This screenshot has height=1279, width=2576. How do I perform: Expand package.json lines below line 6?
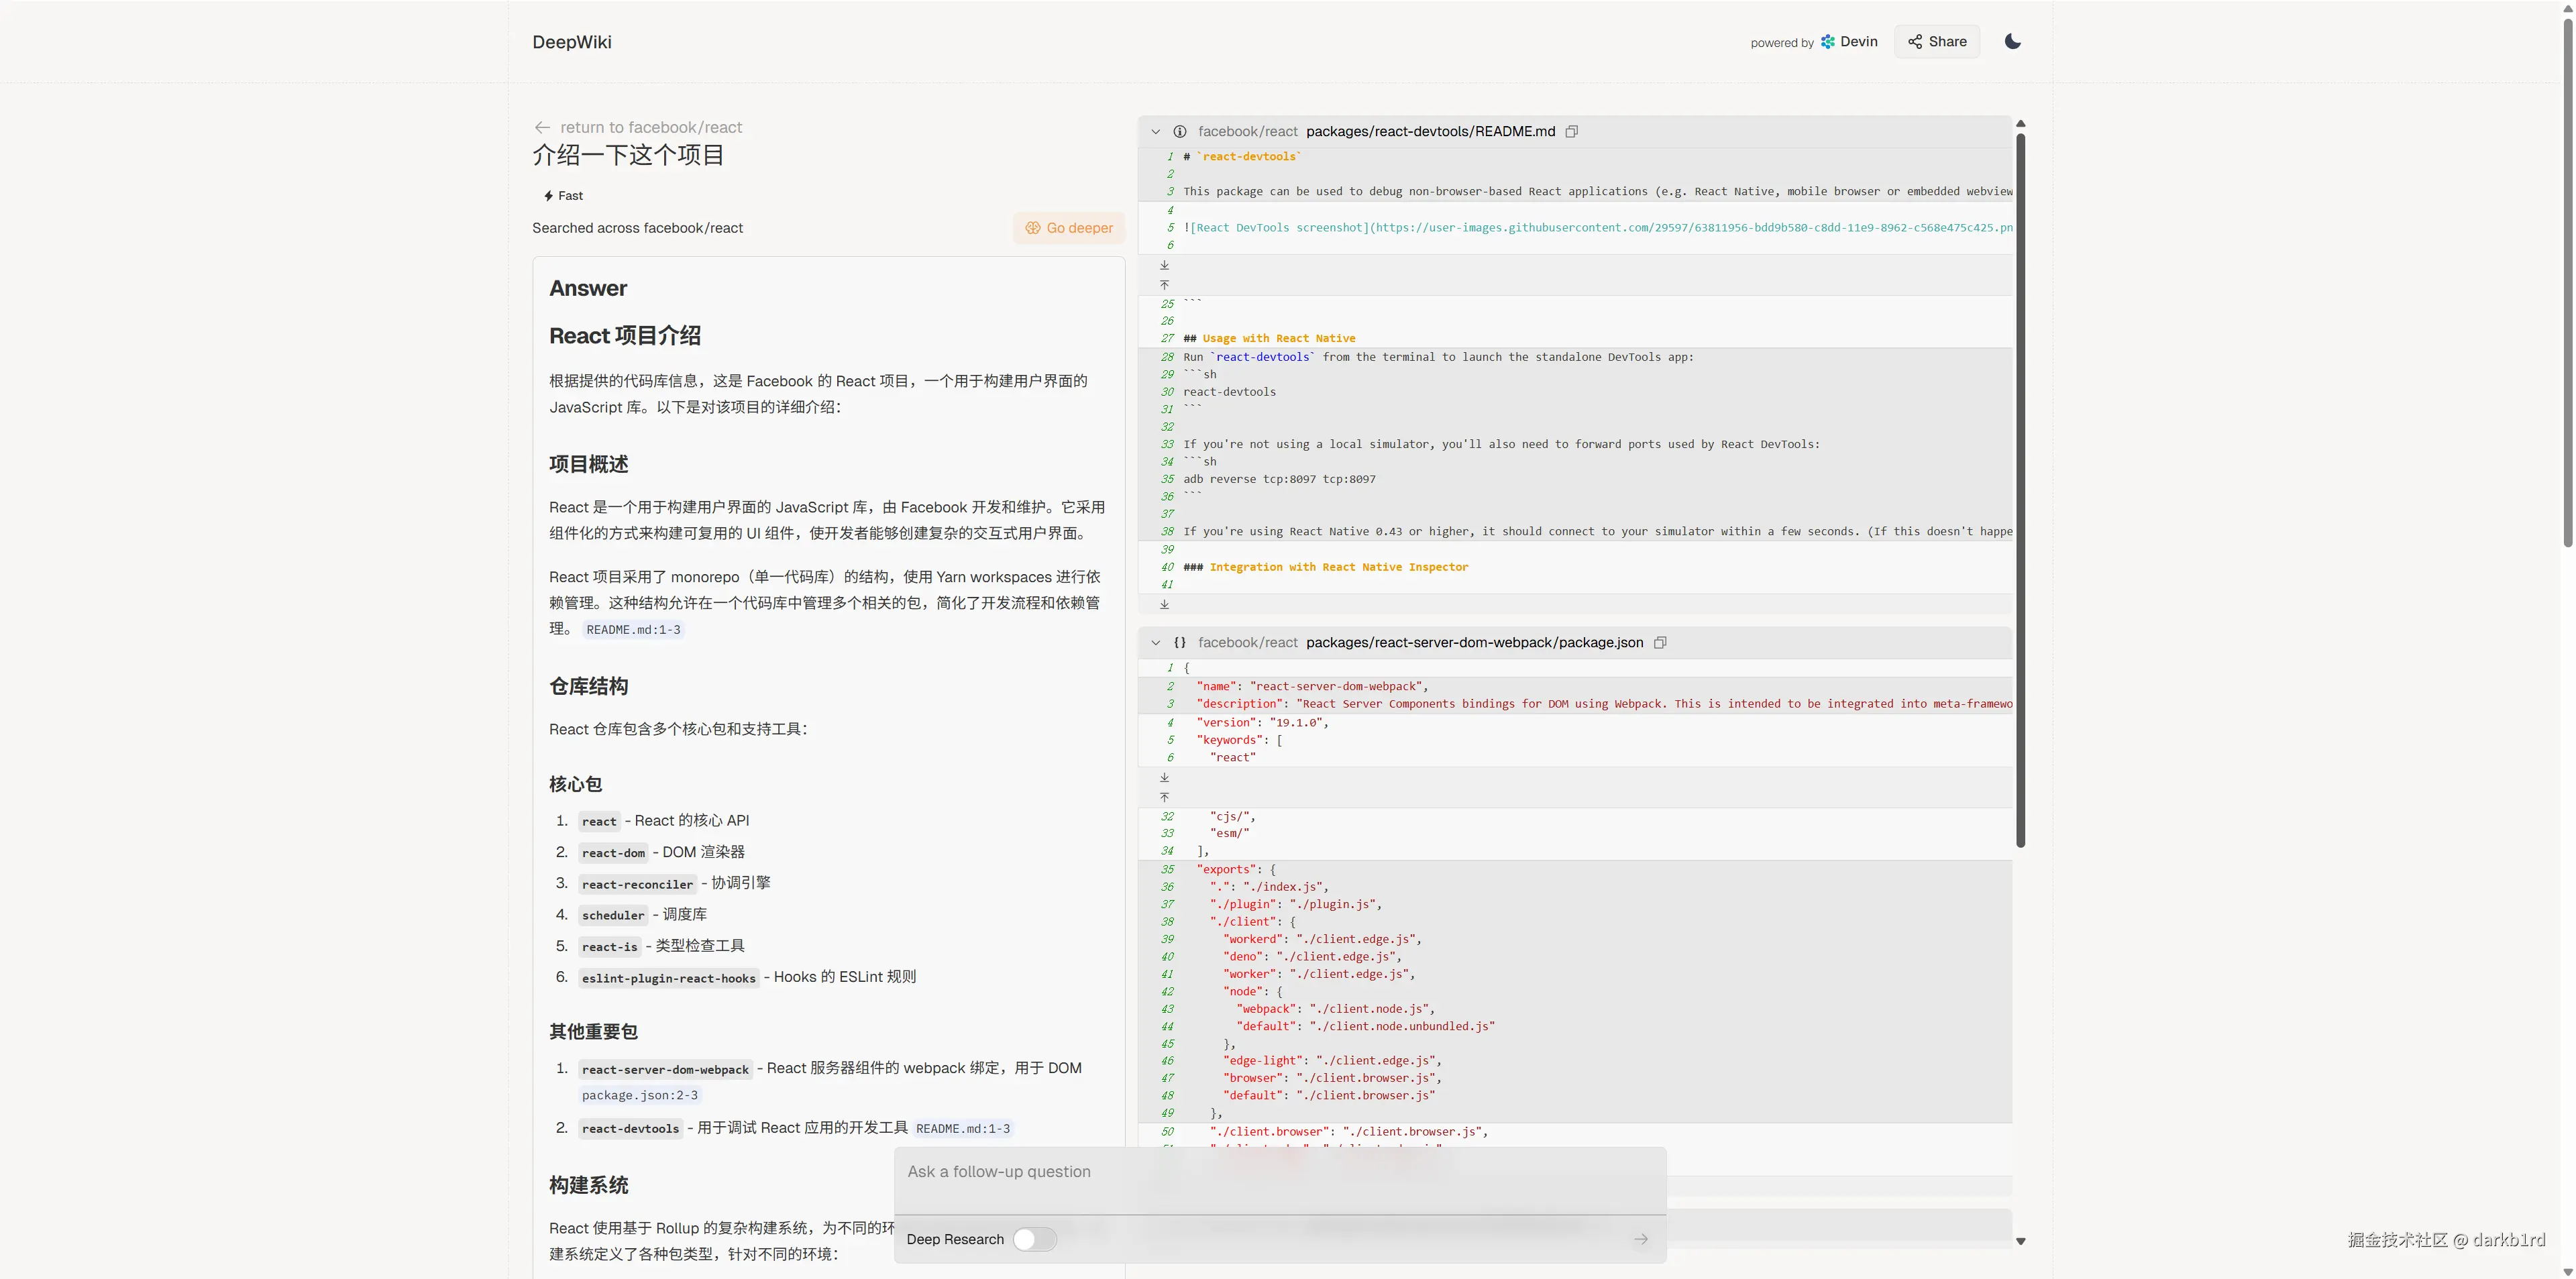1164,777
